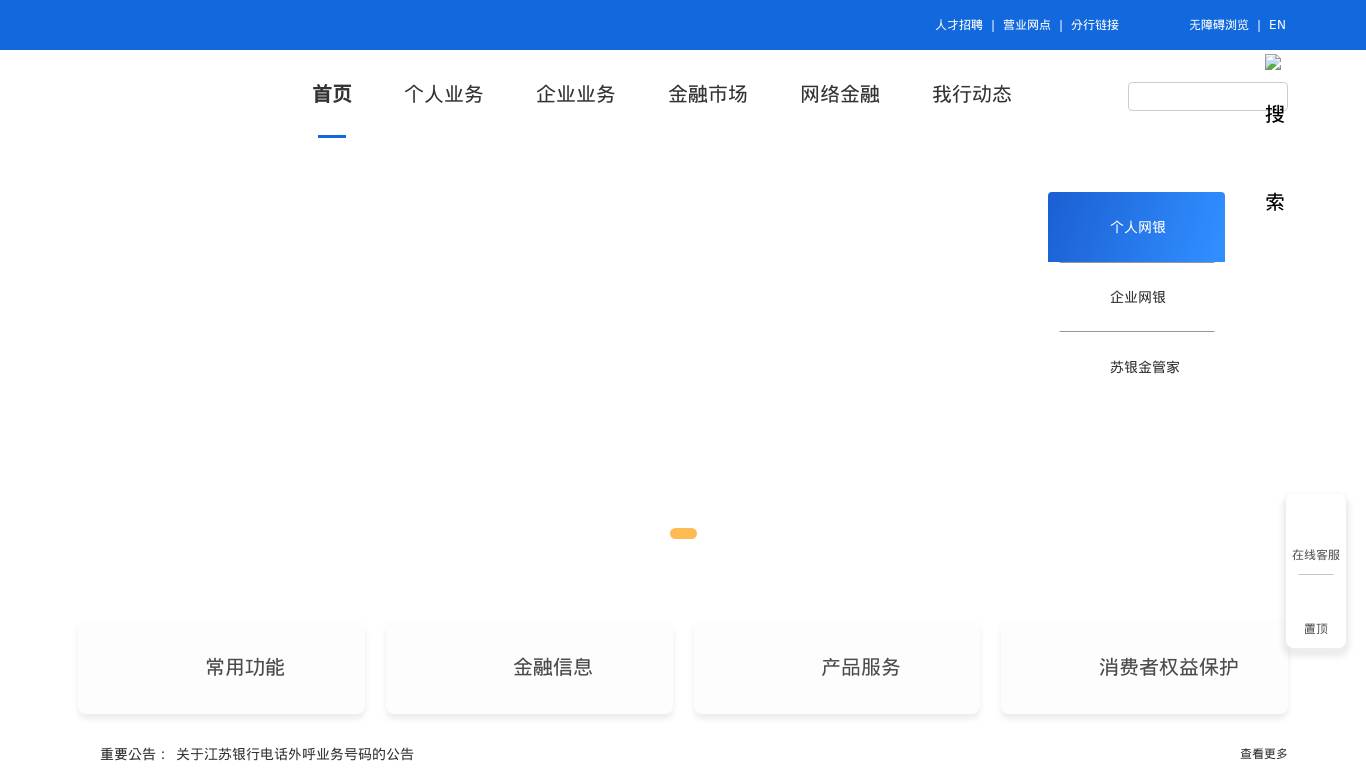Expand the 个人业务 navigation menu
Screen dimensions: 1366x768
pos(443,94)
